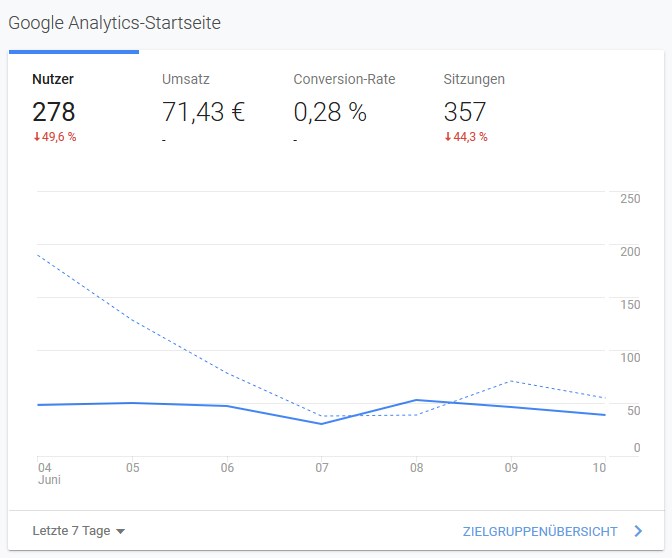Click the 08 date axis label
The image size is (672, 558).
coord(417,468)
